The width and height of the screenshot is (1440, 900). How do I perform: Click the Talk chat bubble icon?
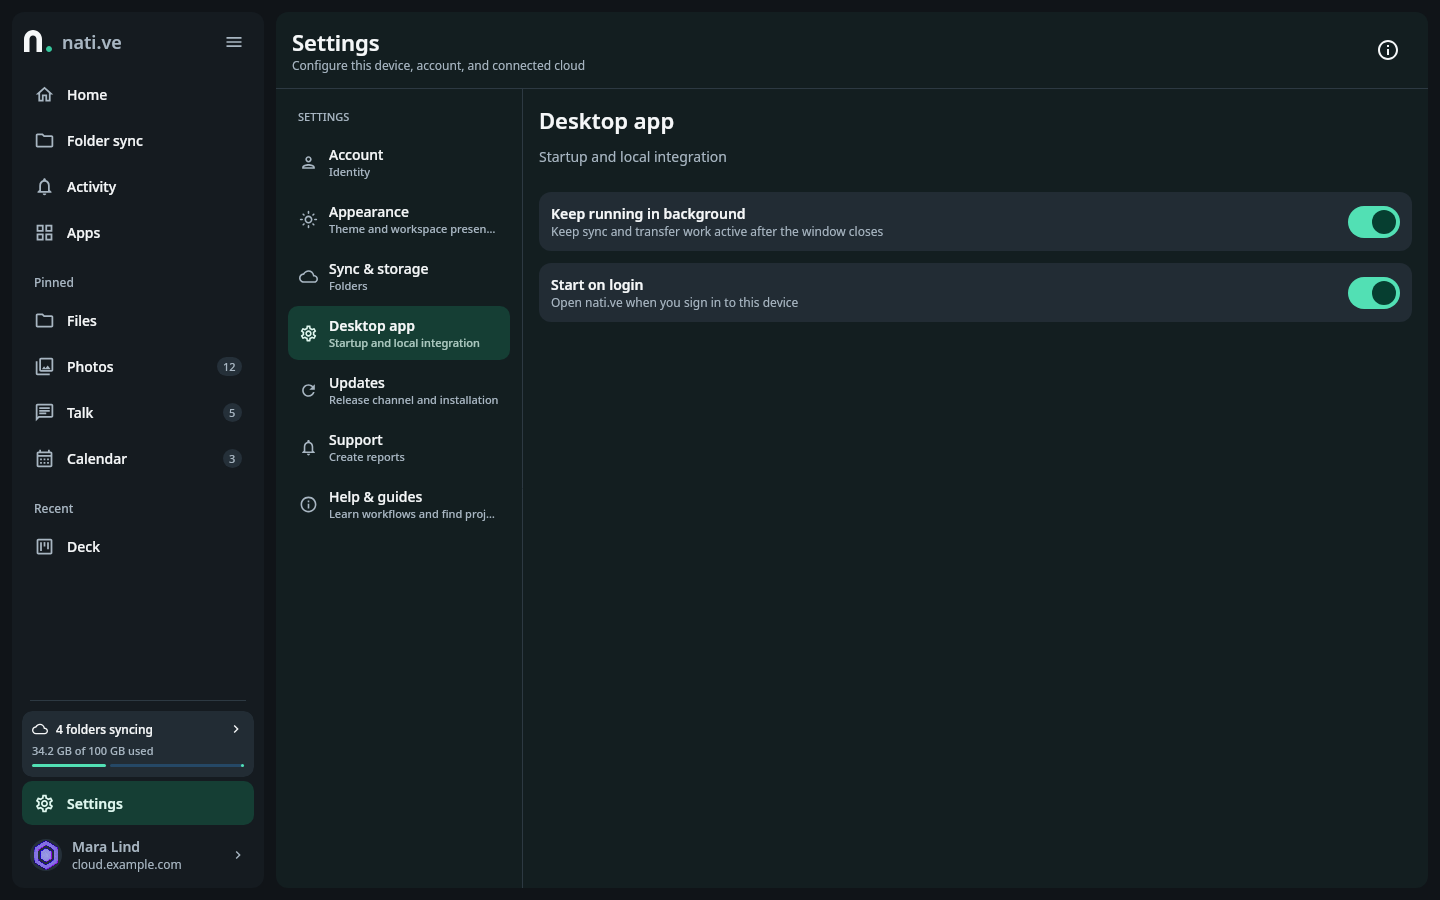click(x=44, y=413)
